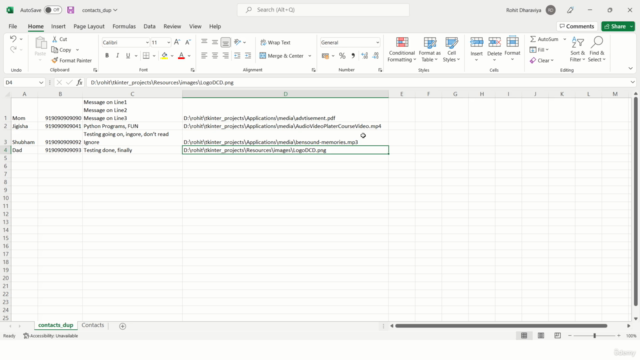Add a new sheet with plus button
Screen dimensions: 640x360
pyautogui.click(x=122, y=326)
